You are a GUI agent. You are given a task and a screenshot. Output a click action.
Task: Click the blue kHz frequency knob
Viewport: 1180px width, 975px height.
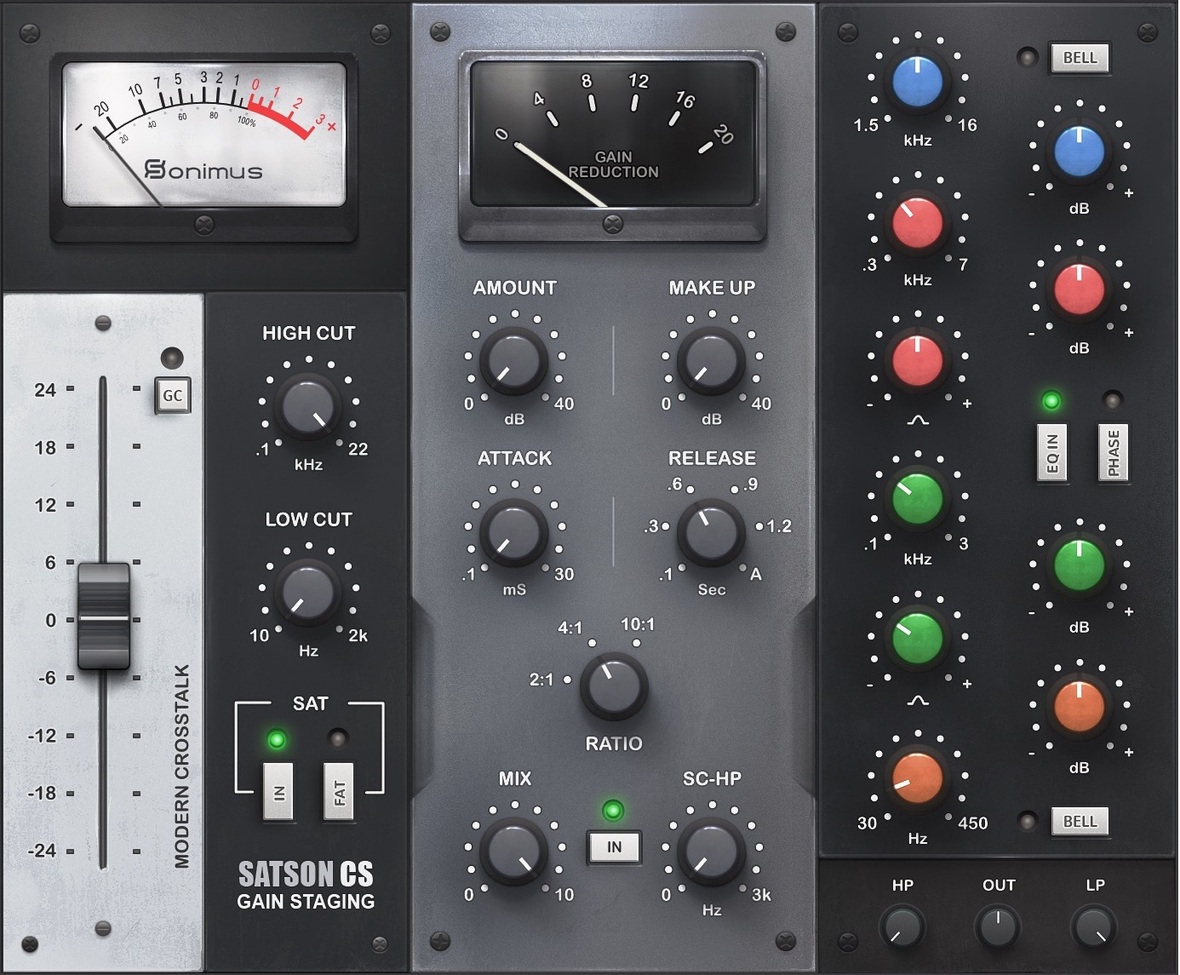917,81
